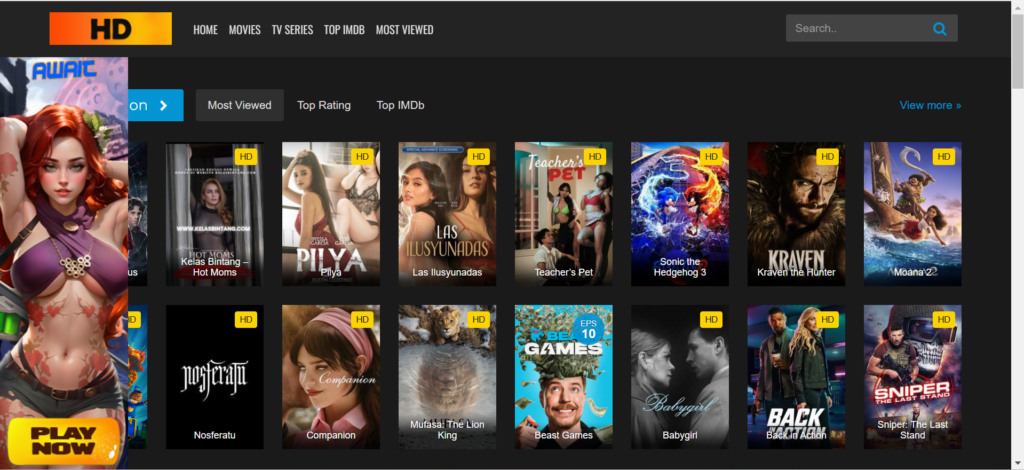
Task: Open the Moana 2 movie poster
Action: [x=912, y=214]
